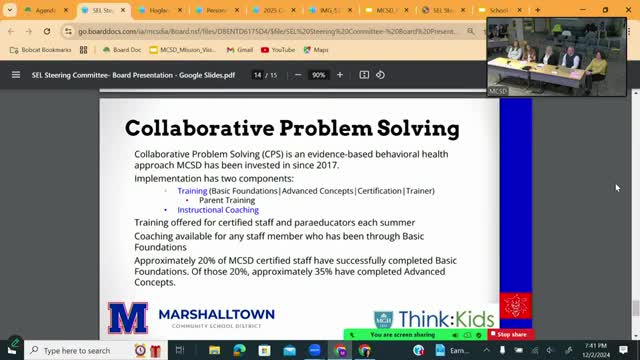Click the MCSD video thumbnail
640x360 pixels.
point(556,57)
